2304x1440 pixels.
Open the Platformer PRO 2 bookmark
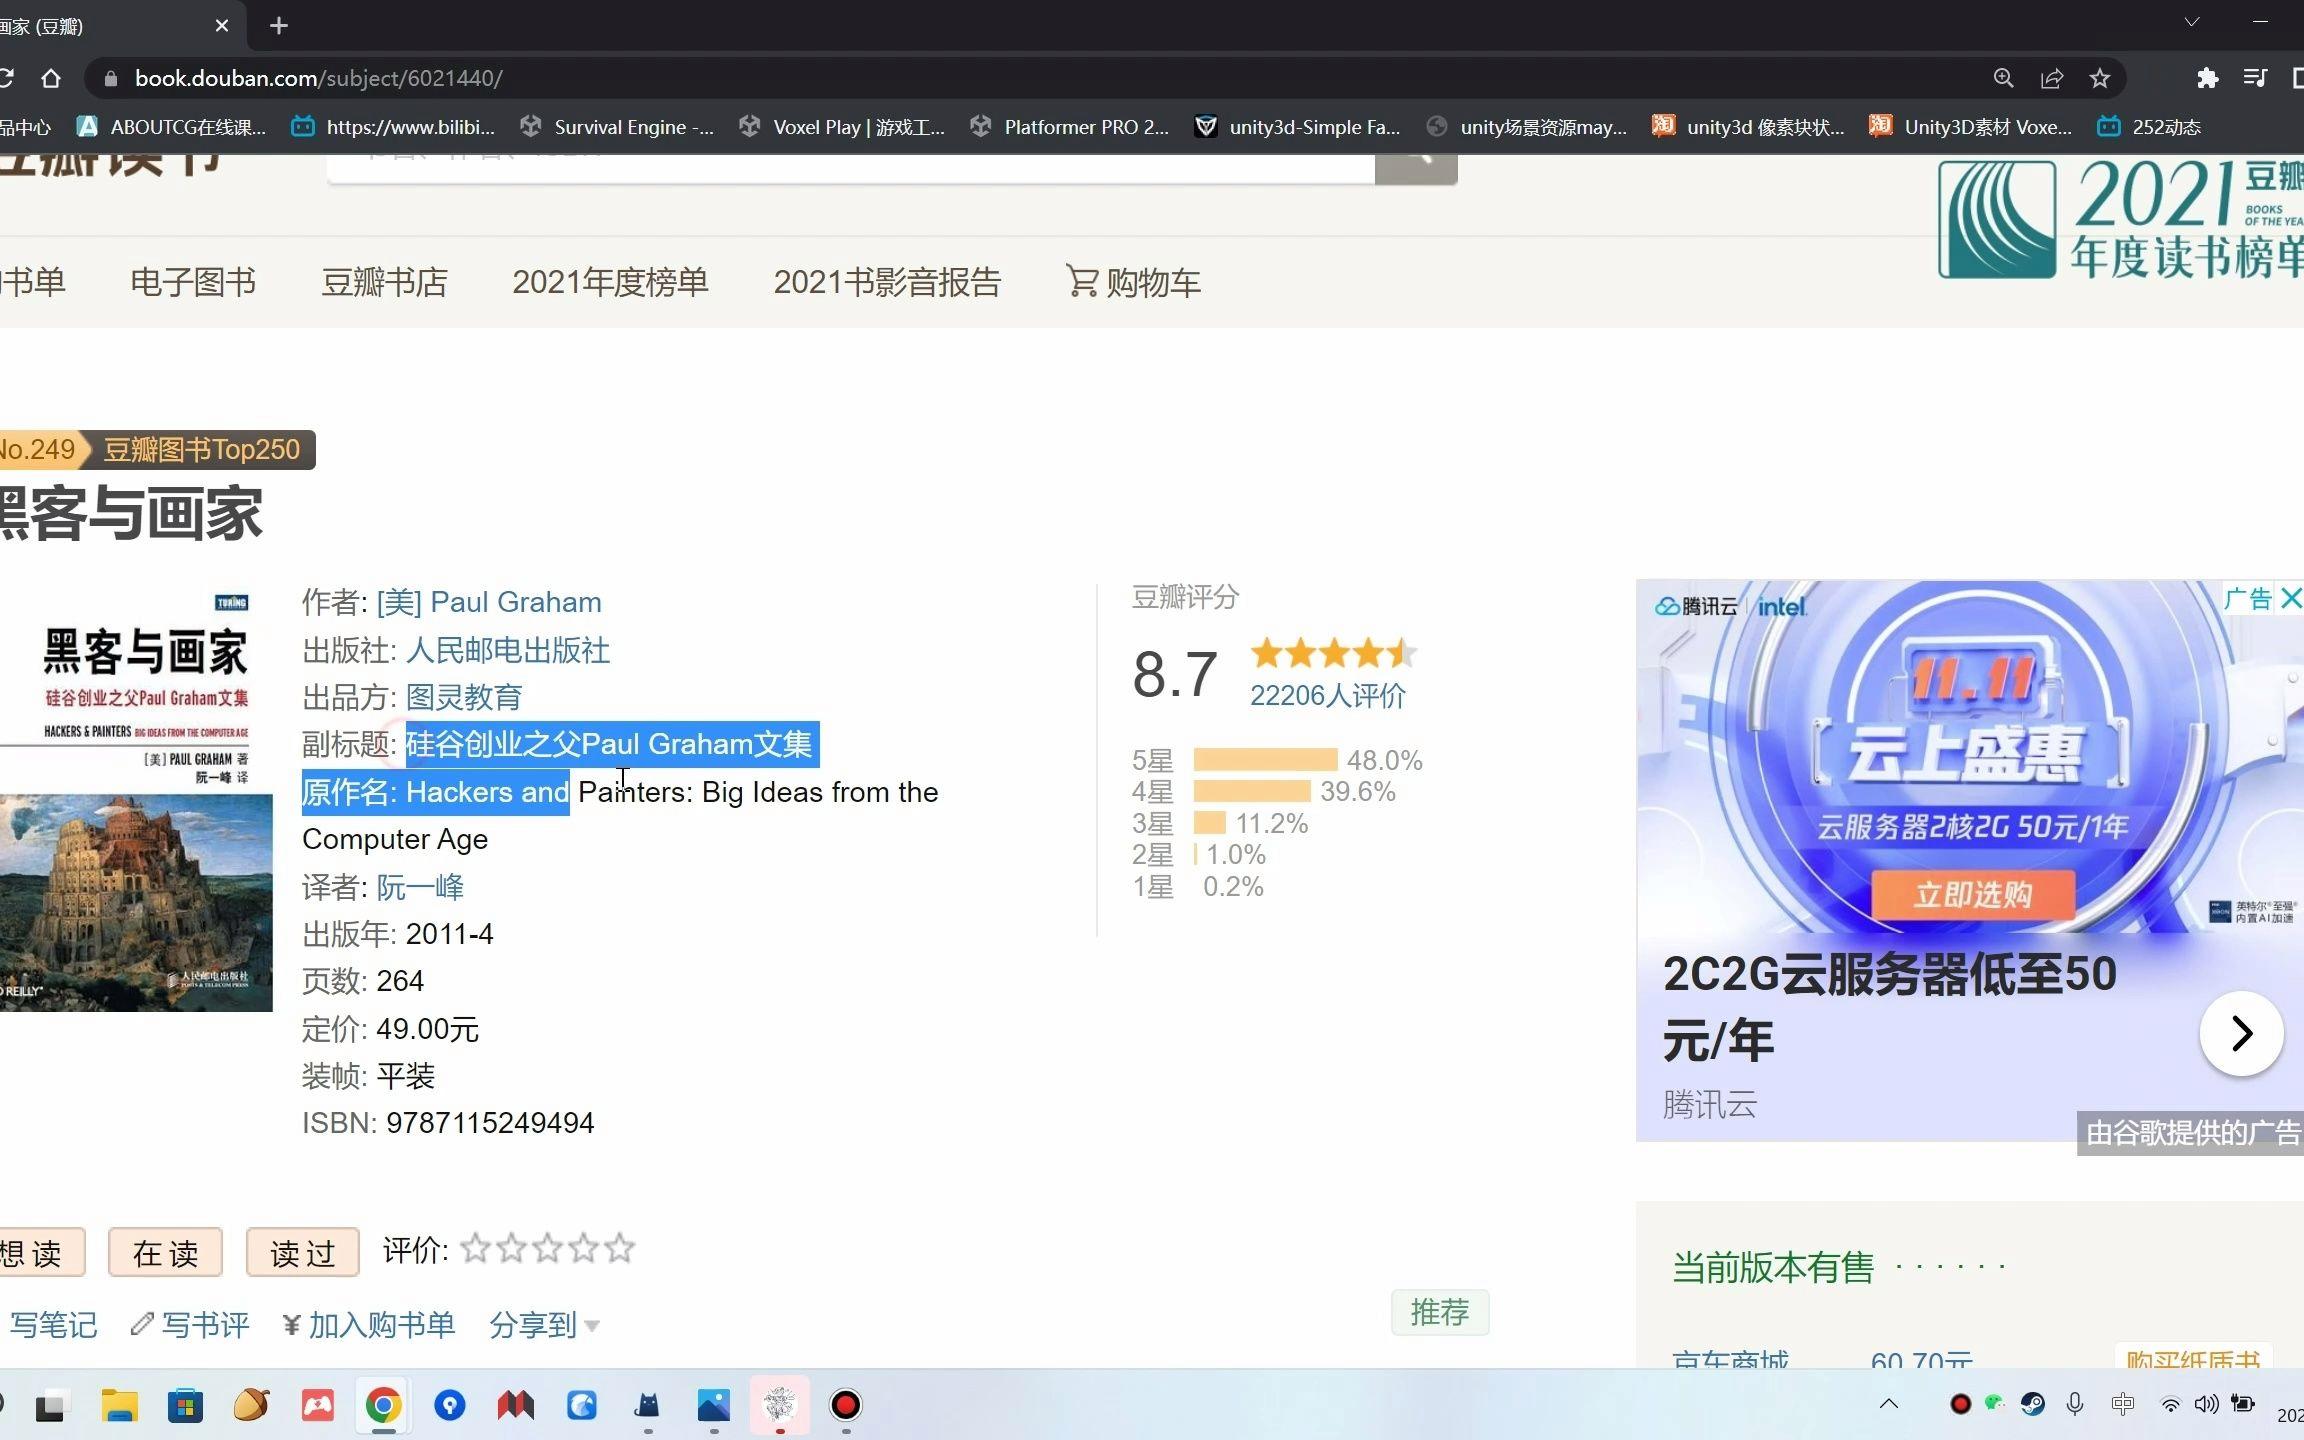[1070, 127]
